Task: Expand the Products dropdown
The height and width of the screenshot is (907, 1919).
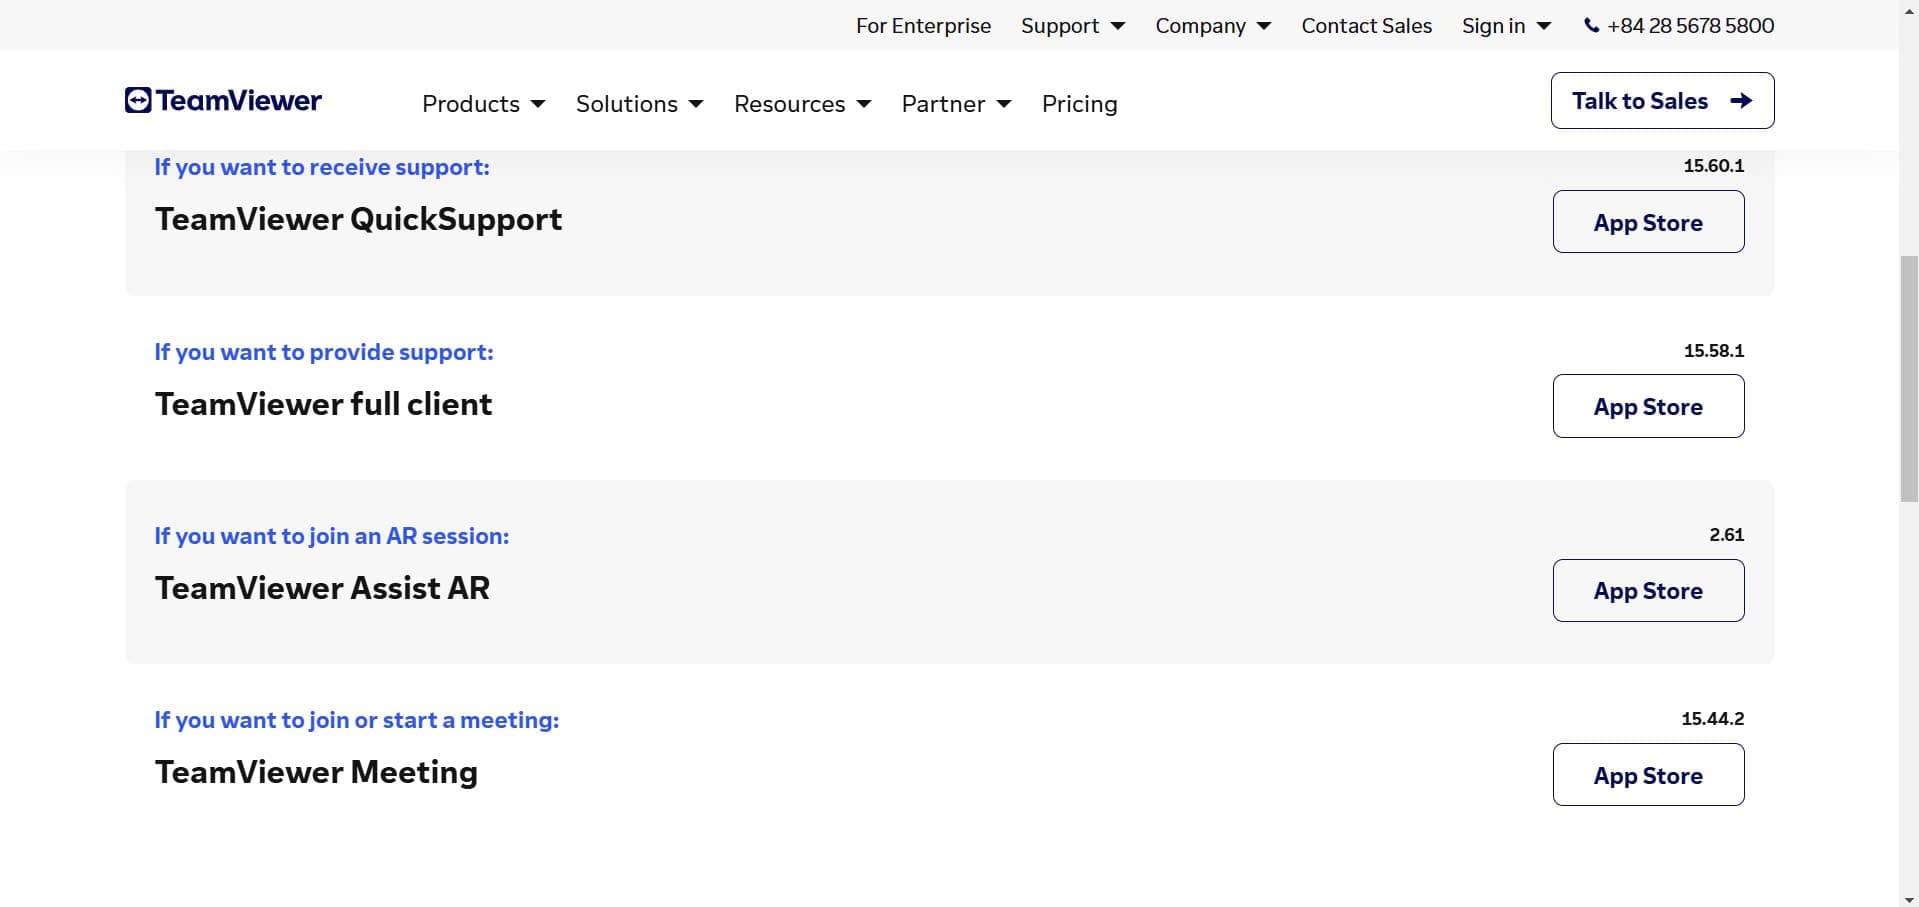Action: coord(483,104)
